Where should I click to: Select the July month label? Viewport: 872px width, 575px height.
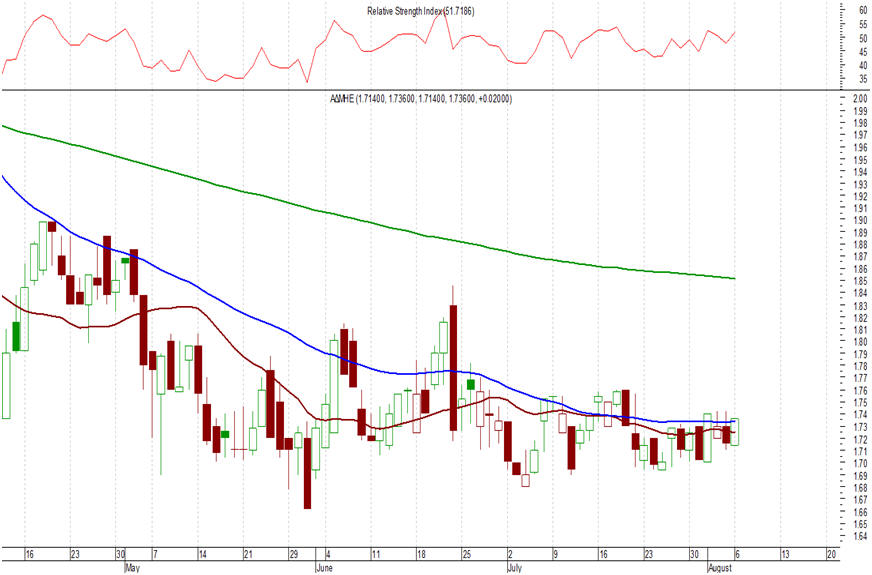point(515,568)
